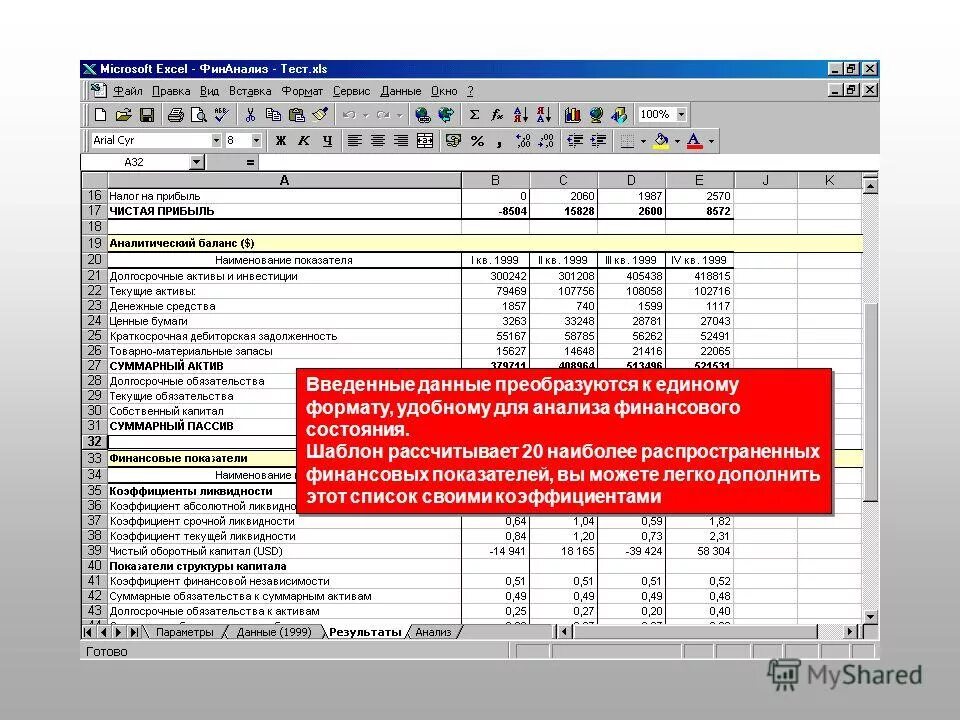Open the zoom 100% dropdown
This screenshot has width=960, height=720.
[x=681, y=114]
